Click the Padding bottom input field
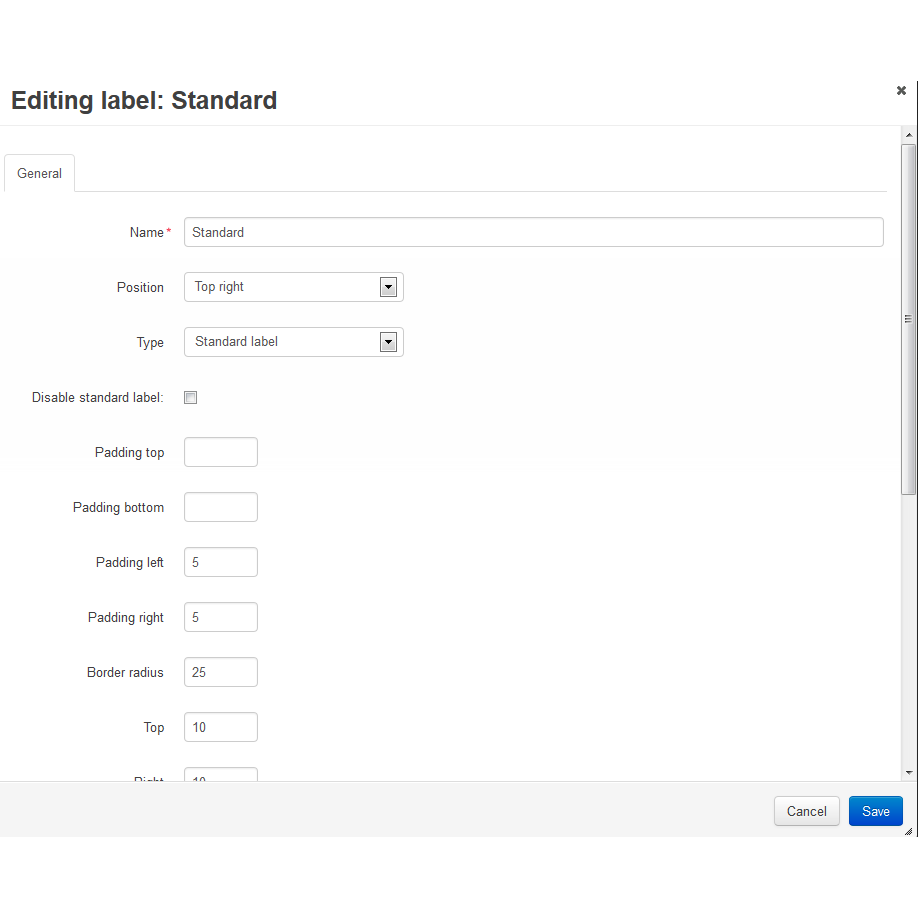This screenshot has width=918, height=918. click(x=220, y=507)
